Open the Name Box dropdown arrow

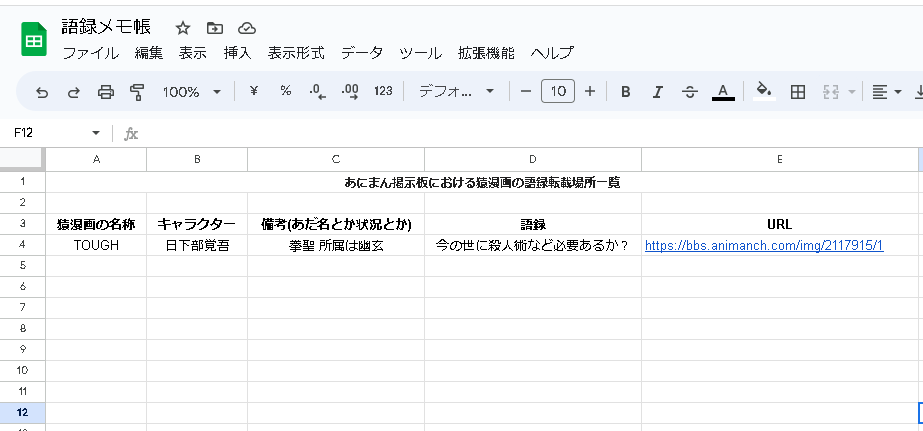click(x=96, y=133)
